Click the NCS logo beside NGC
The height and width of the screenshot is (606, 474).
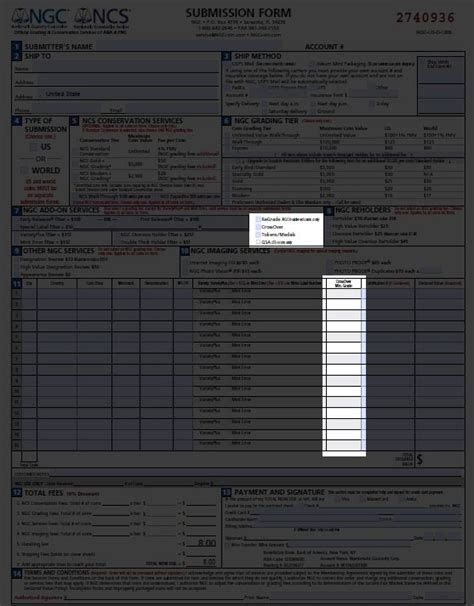[x=102, y=18]
